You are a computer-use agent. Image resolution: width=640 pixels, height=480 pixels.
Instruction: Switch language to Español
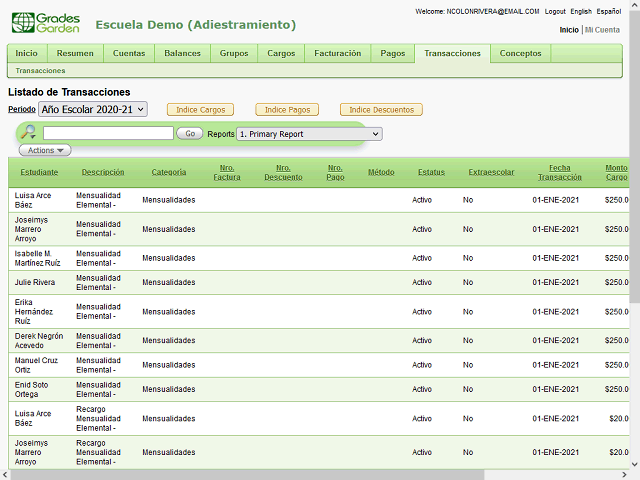(610, 11)
